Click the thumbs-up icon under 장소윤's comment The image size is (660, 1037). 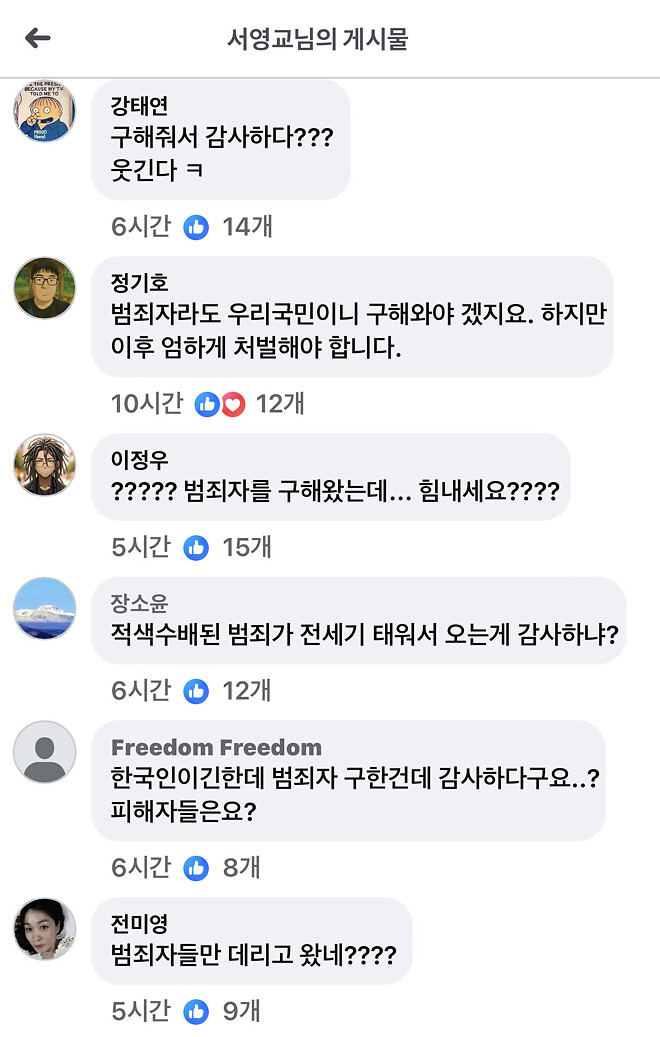(196, 690)
